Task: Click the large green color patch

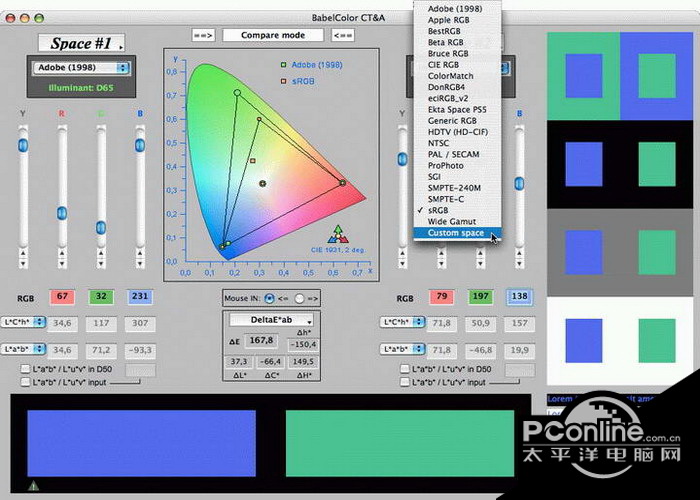Action: (400, 443)
